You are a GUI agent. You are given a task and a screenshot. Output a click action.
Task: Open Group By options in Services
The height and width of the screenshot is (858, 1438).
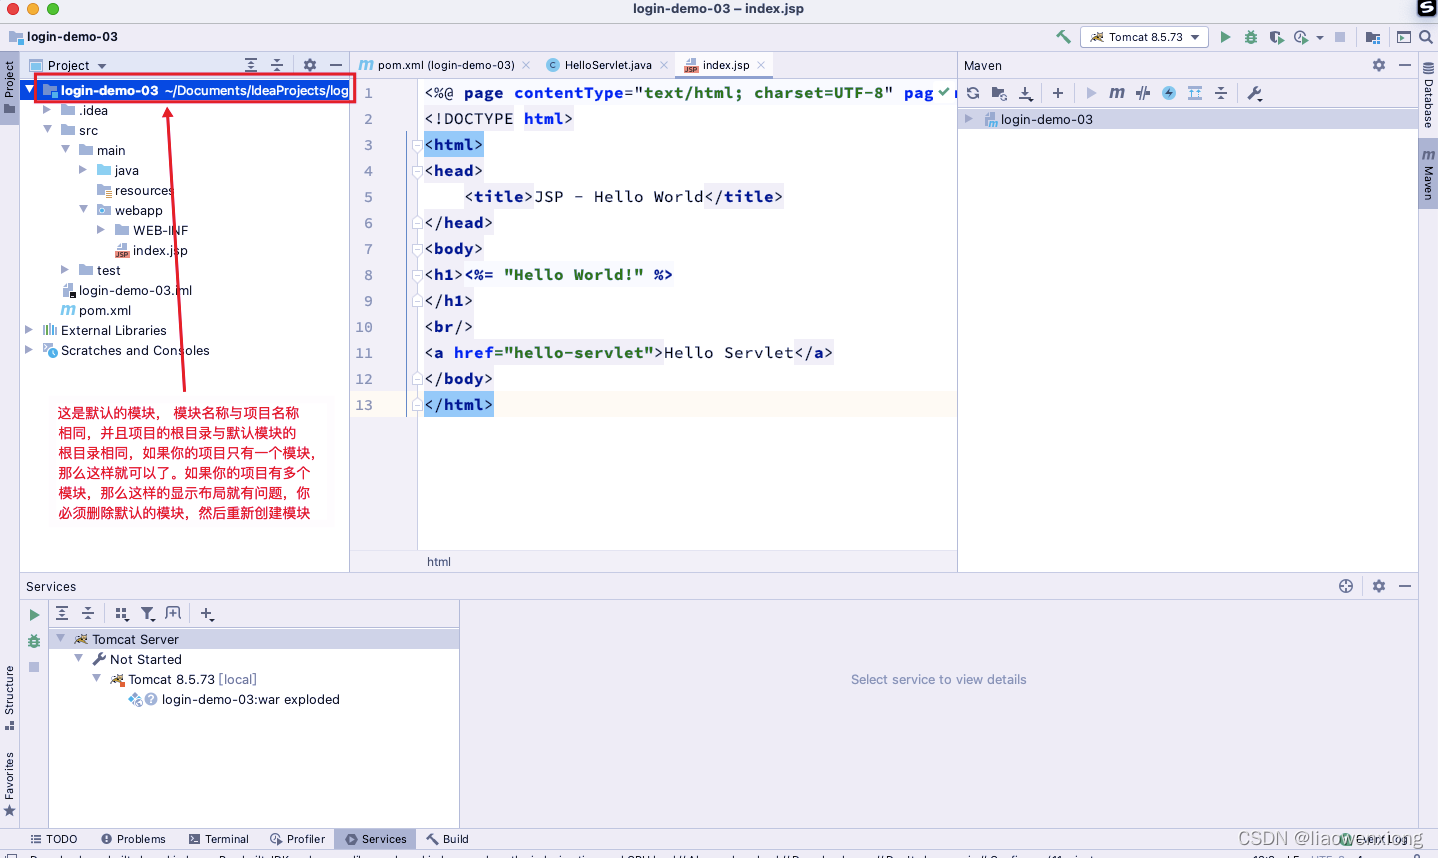point(122,614)
